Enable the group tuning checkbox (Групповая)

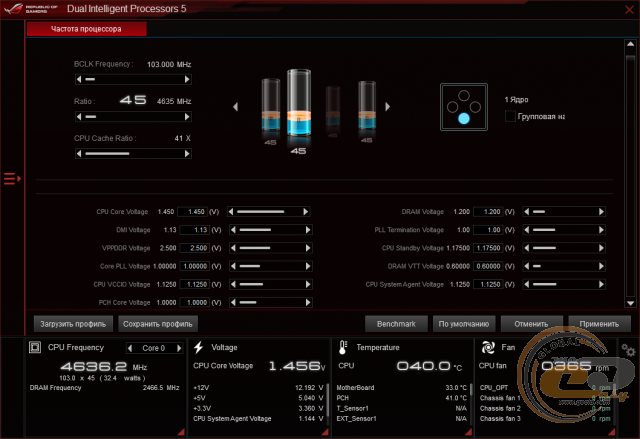tap(510, 116)
